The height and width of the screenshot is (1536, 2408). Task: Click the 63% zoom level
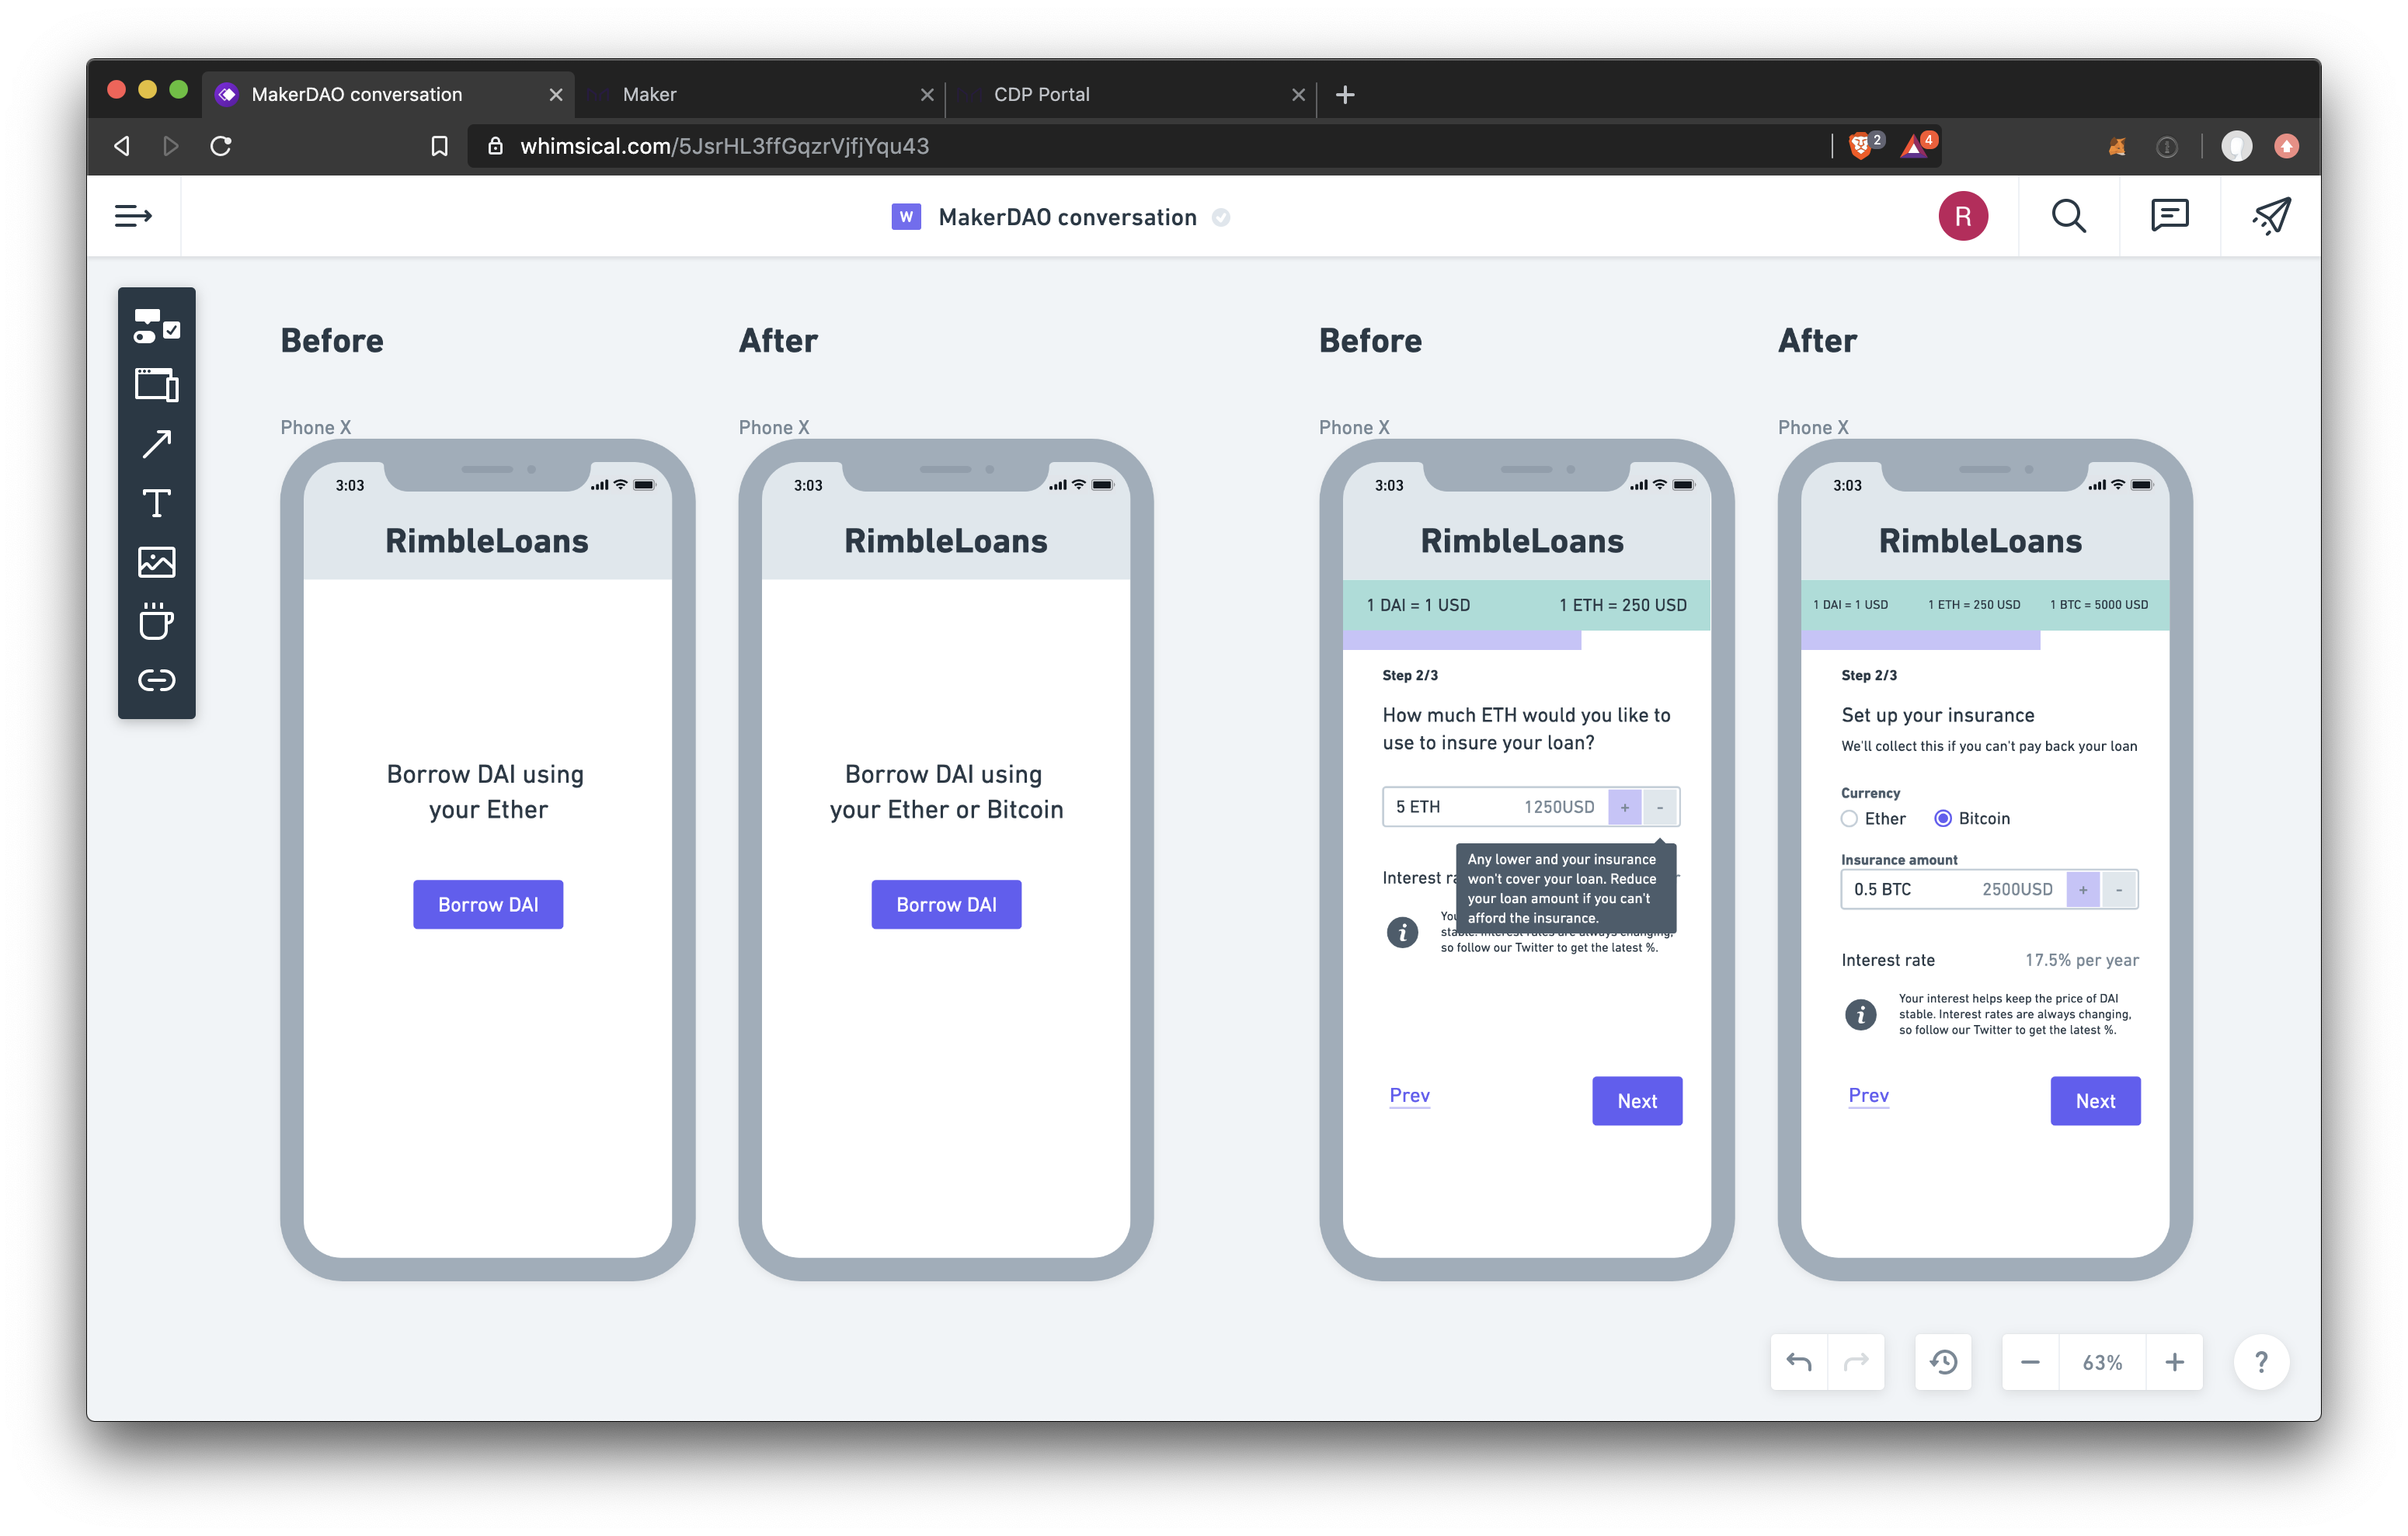pyautogui.click(x=2101, y=1362)
